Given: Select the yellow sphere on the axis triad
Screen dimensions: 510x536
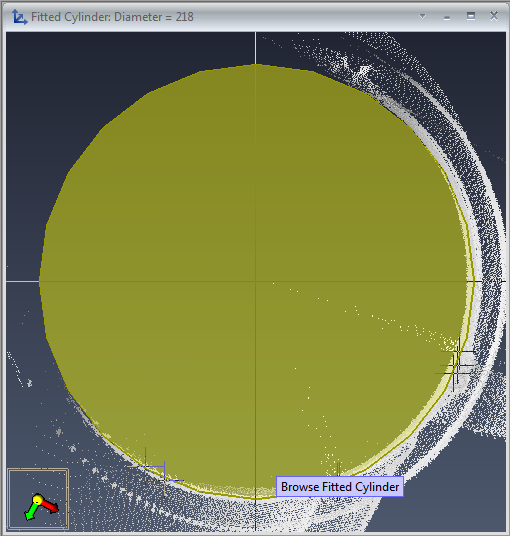Looking at the screenshot, I should tap(38, 499).
